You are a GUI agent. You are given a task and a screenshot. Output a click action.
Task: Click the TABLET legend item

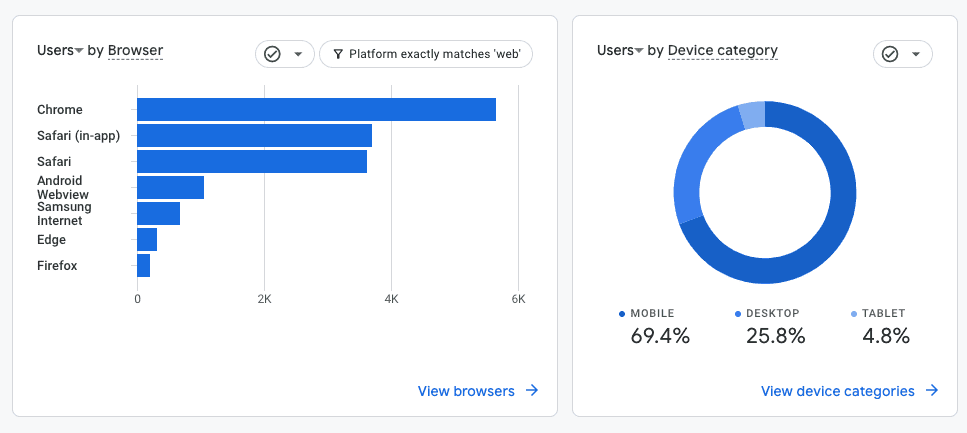tap(884, 313)
